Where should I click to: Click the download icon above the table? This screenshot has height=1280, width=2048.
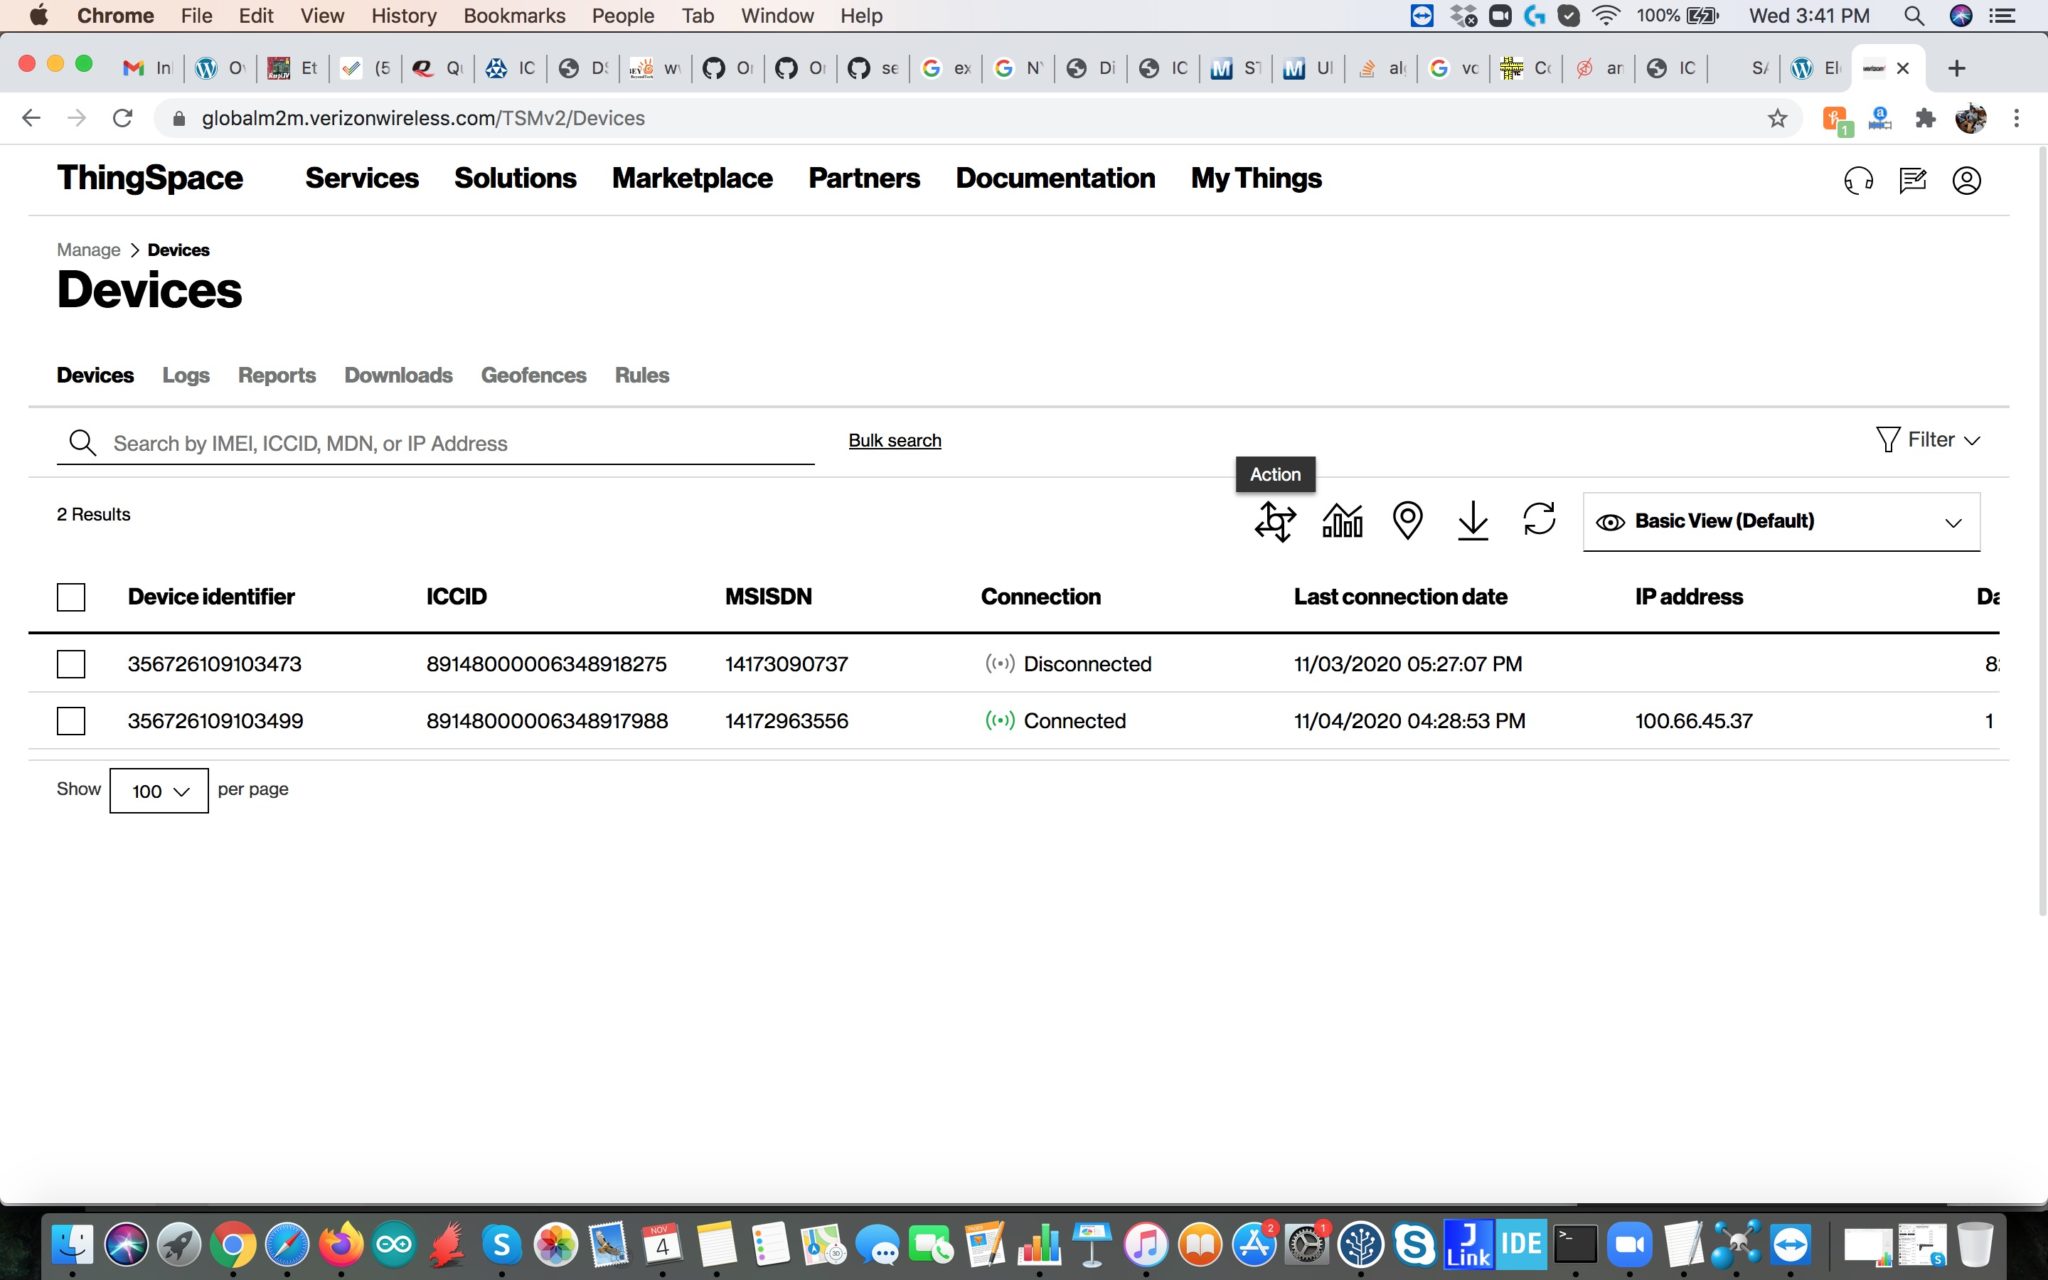pyautogui.click(x=1472, y=521)
